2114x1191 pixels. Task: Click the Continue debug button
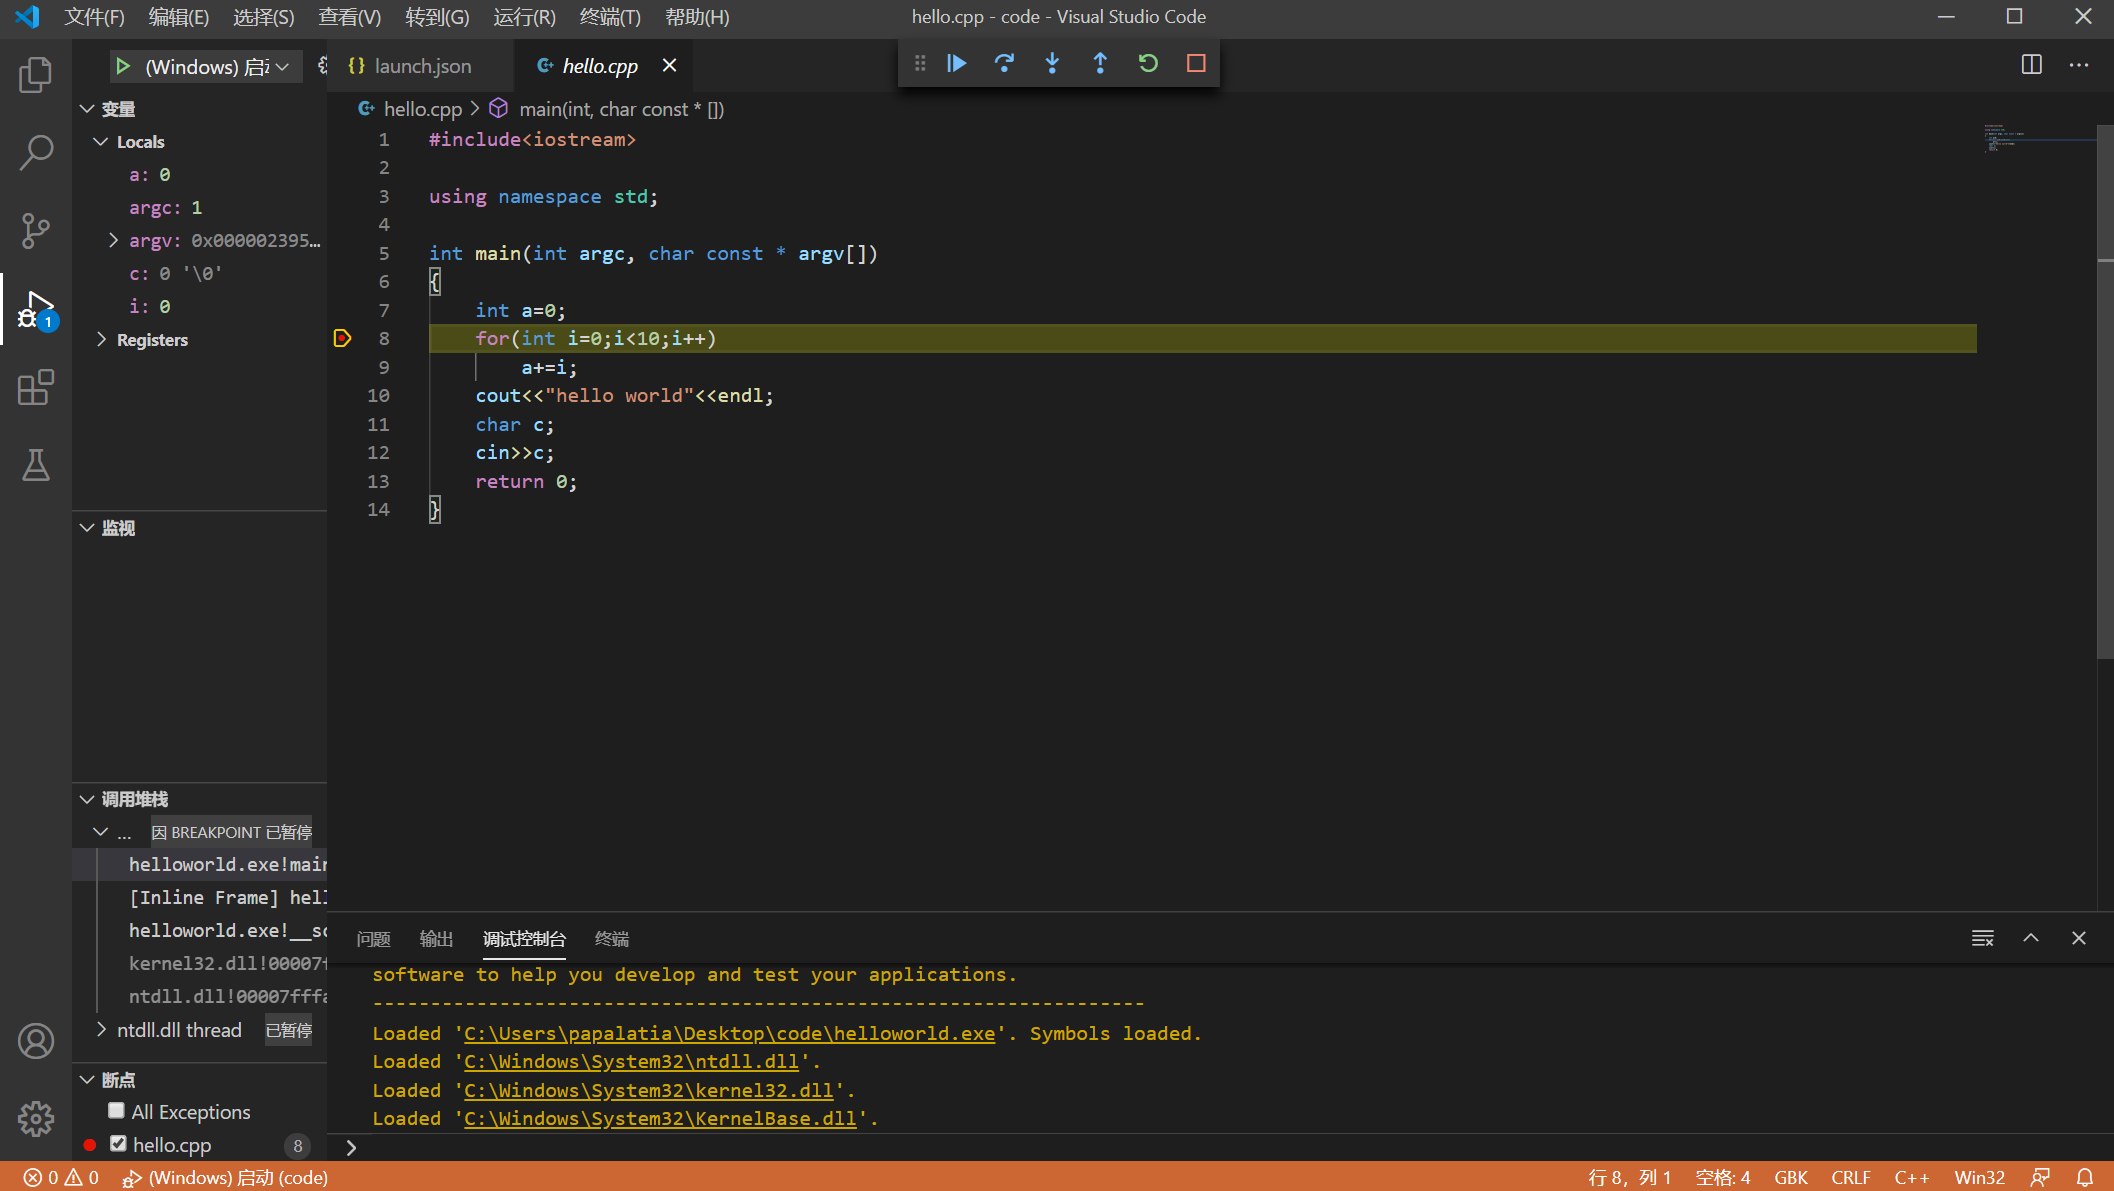pyautogui.click(x=956, y=64)
